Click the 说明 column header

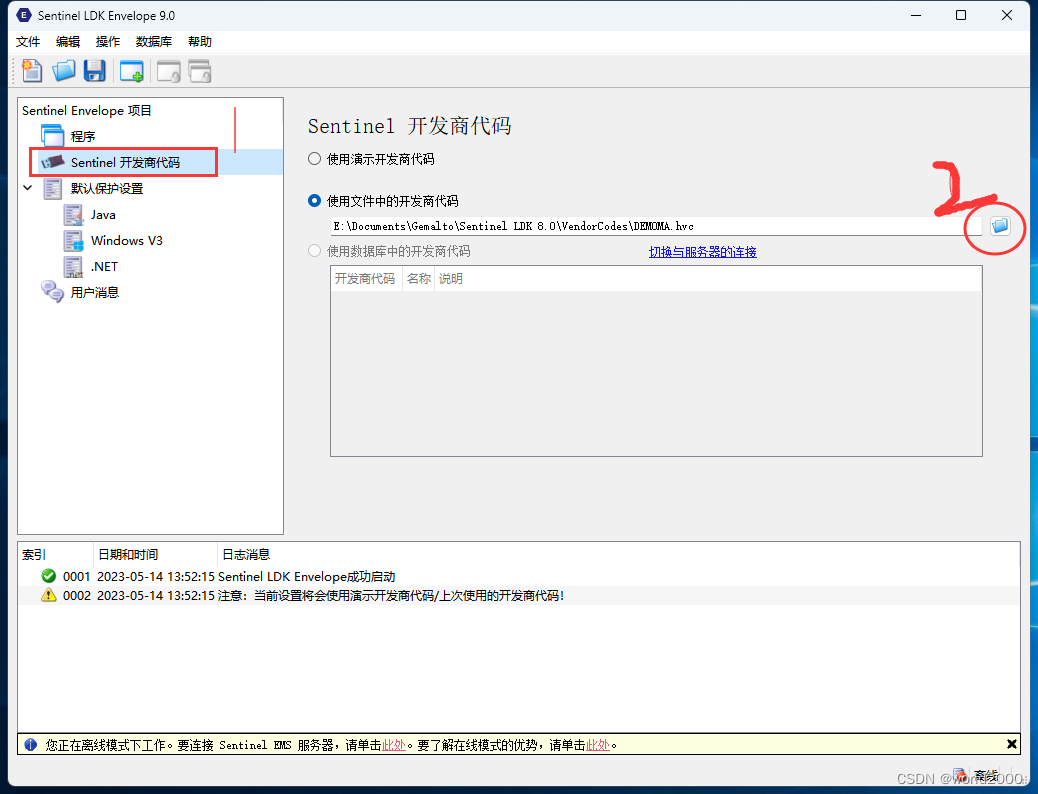pyautogui.click(x=451, y=279)
